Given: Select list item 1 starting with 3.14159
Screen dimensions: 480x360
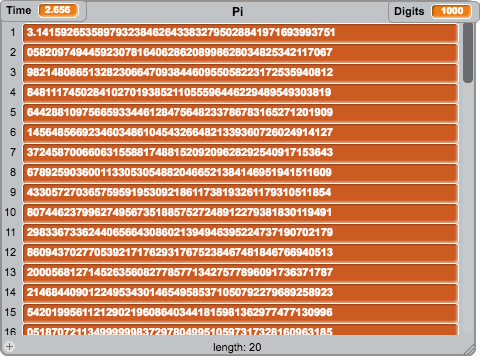Looking at the screenshot, I should click(241, 33).
